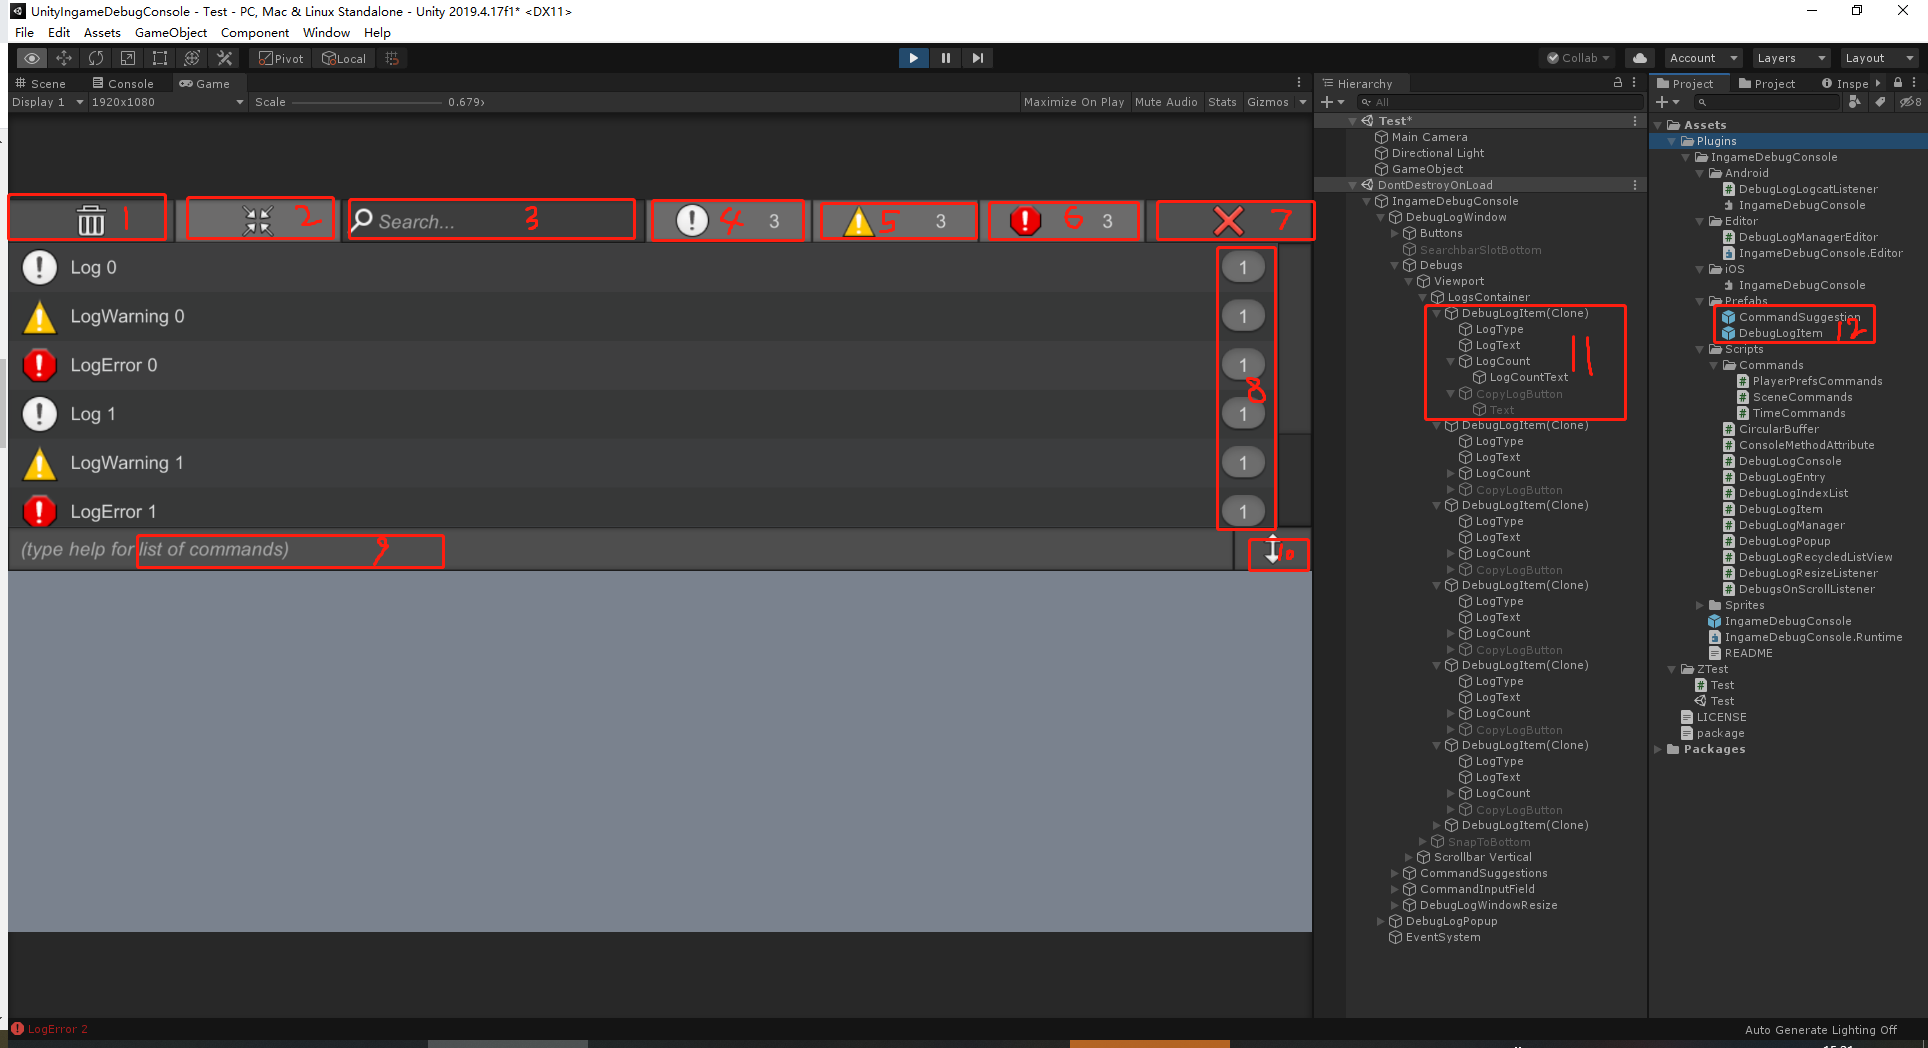Click the warning log filter showing 3

tap(895, 220)
